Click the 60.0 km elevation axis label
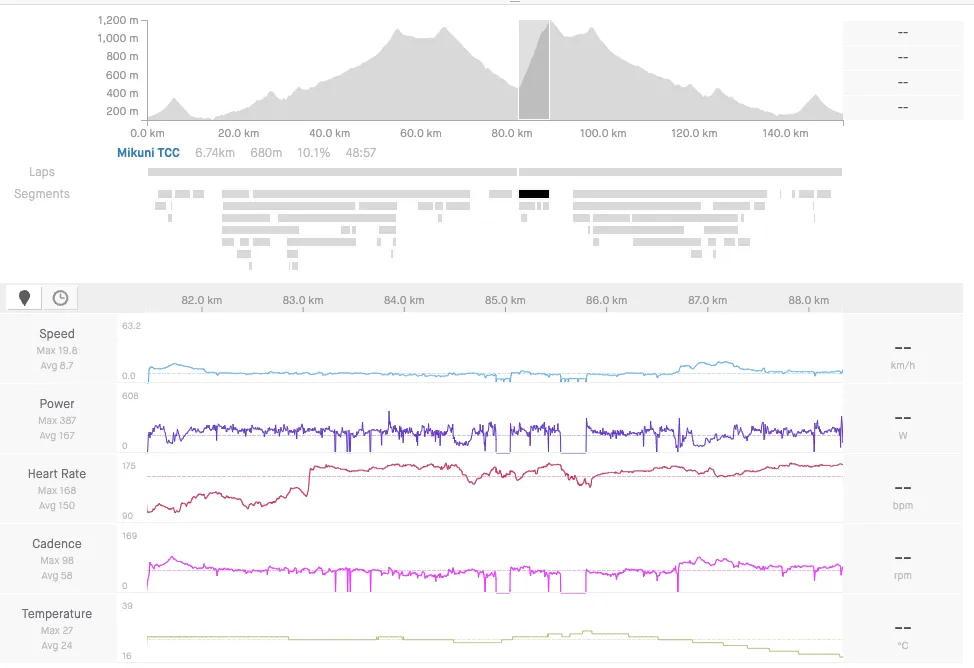974x668 pixels. pyautogui.click(x=420, y=133)
